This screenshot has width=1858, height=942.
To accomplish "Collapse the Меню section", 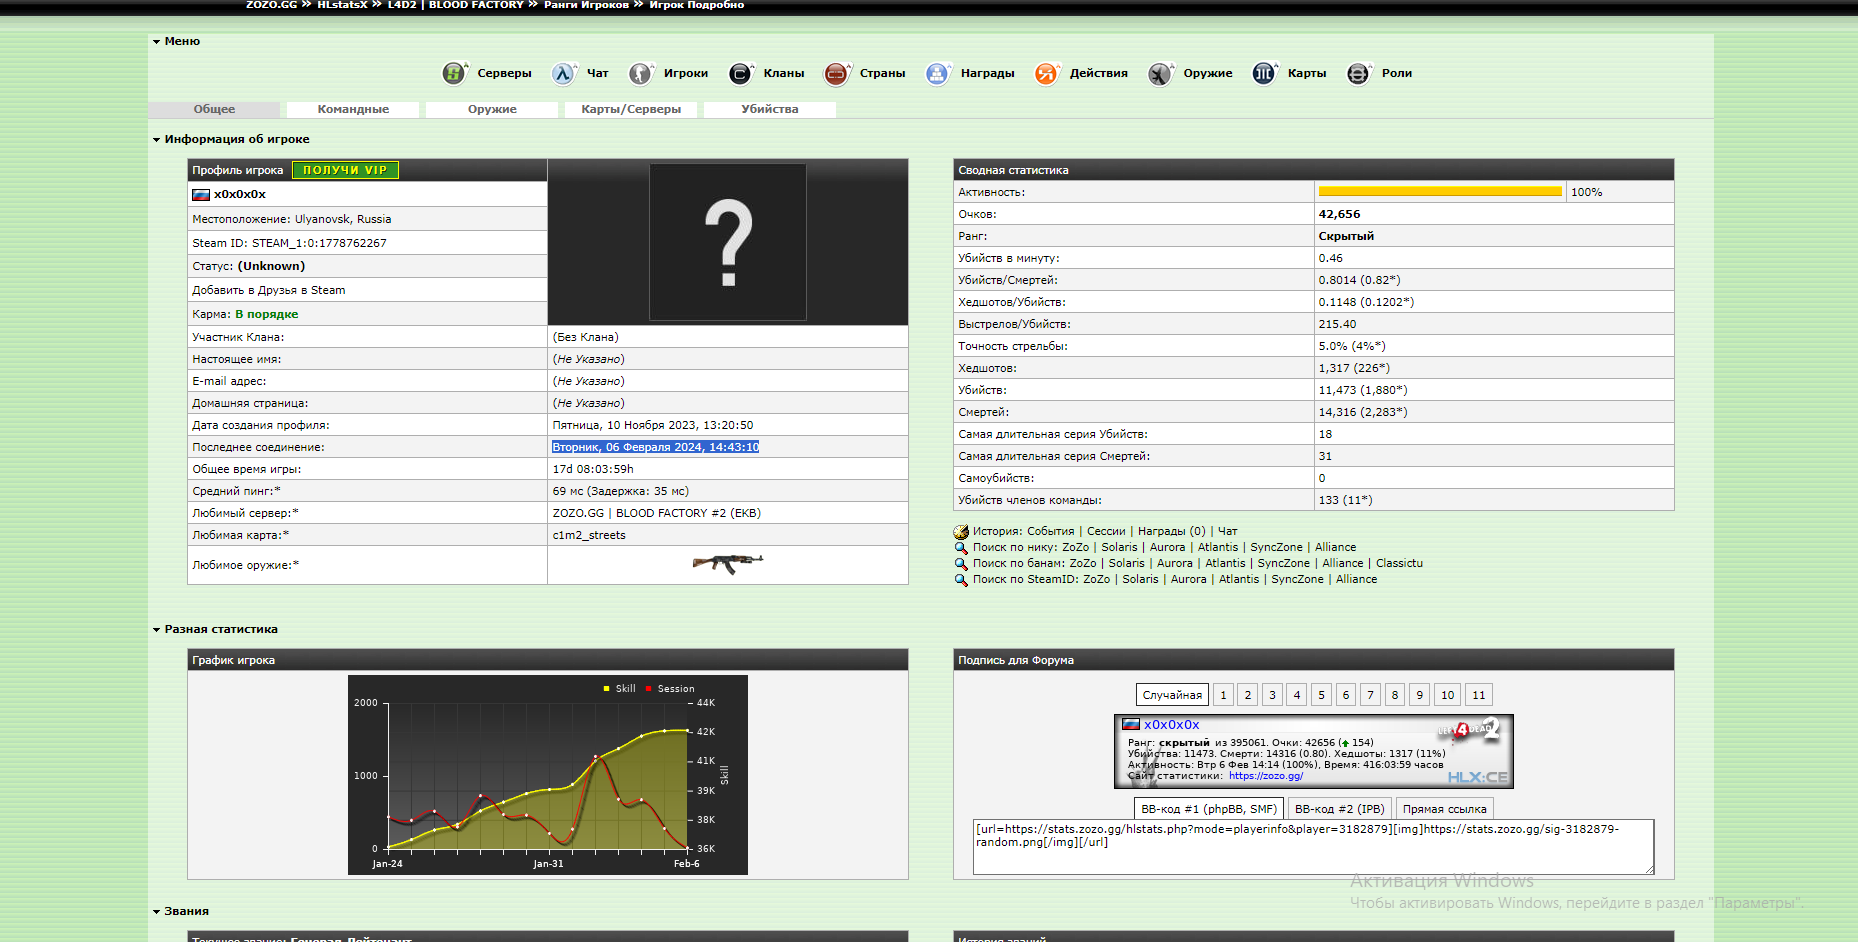I will [x=157, y=42].
